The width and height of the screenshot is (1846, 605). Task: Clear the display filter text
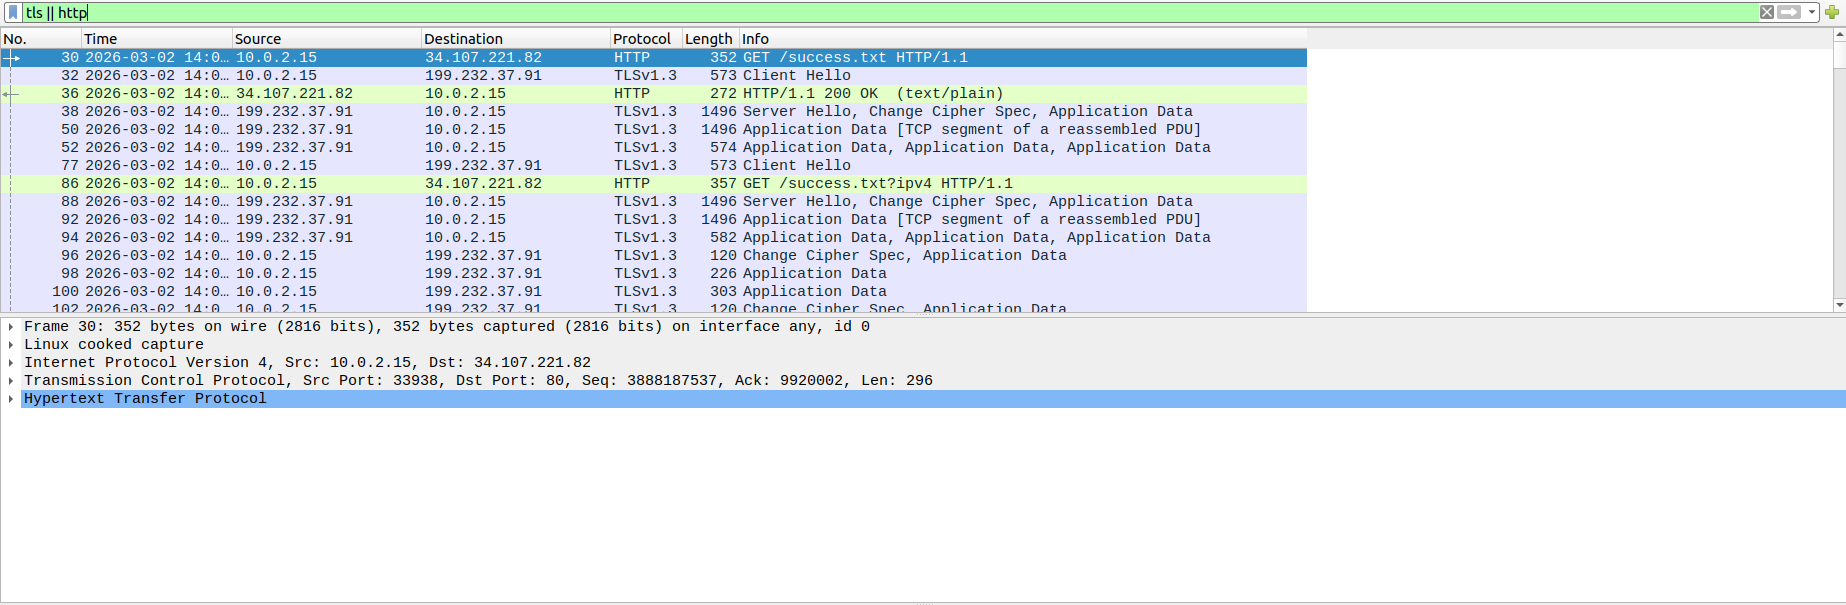(1767, 12)
